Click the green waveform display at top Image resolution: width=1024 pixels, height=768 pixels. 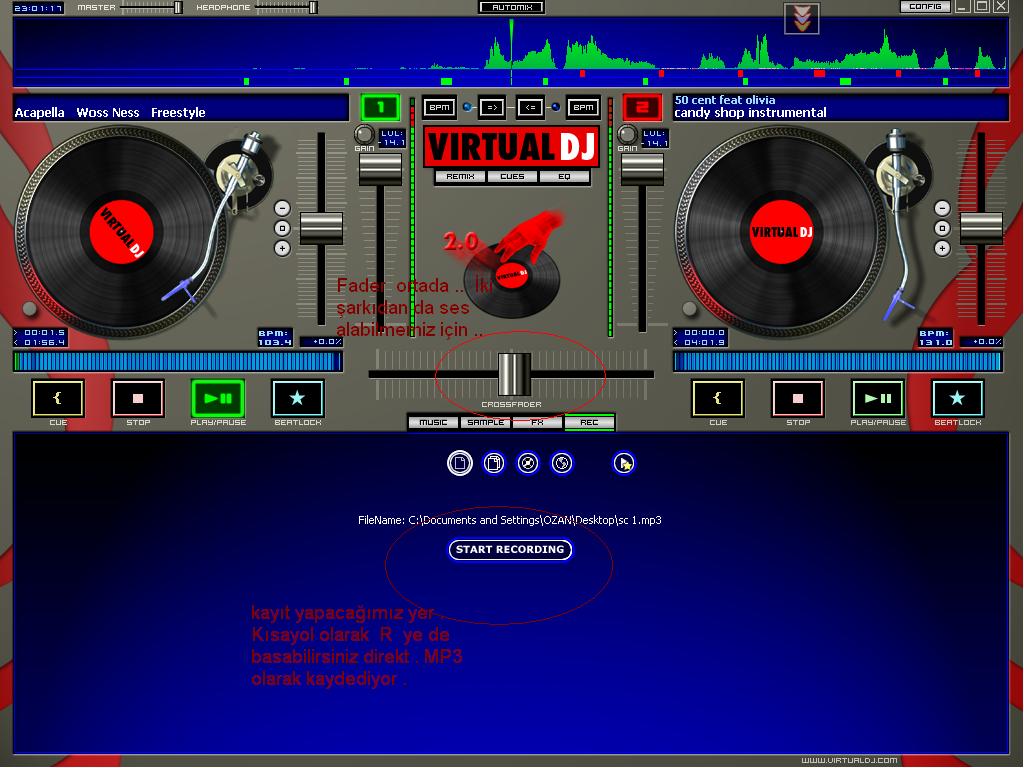tap(511, 52)
